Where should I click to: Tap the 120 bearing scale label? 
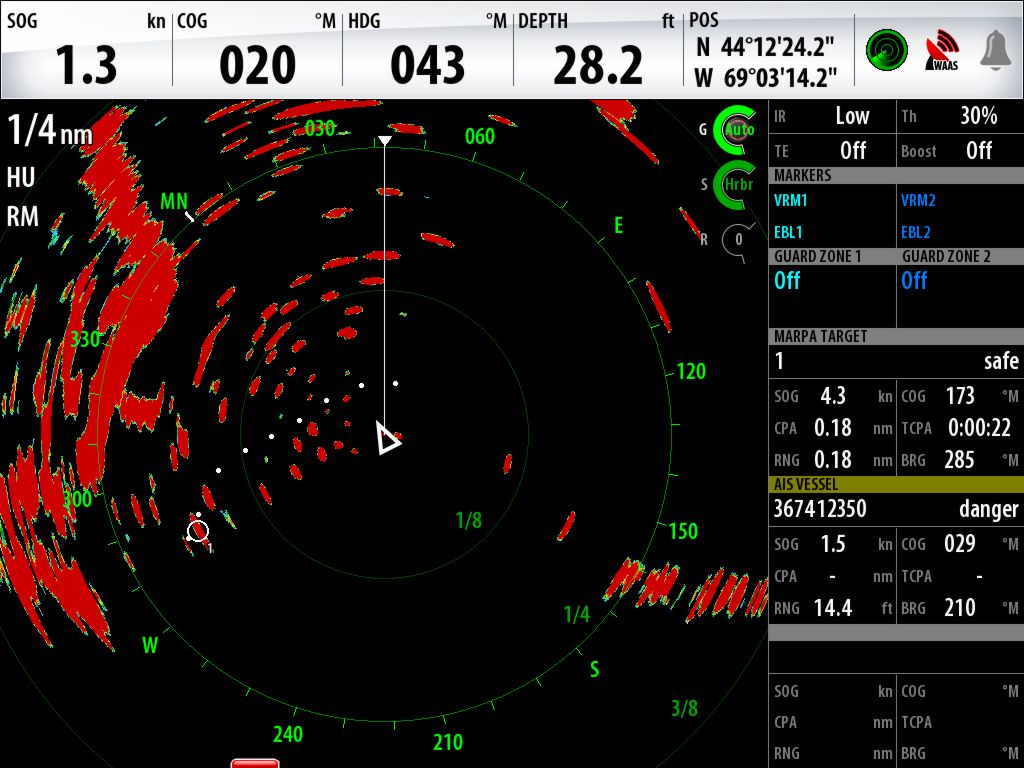click(691, 372)
